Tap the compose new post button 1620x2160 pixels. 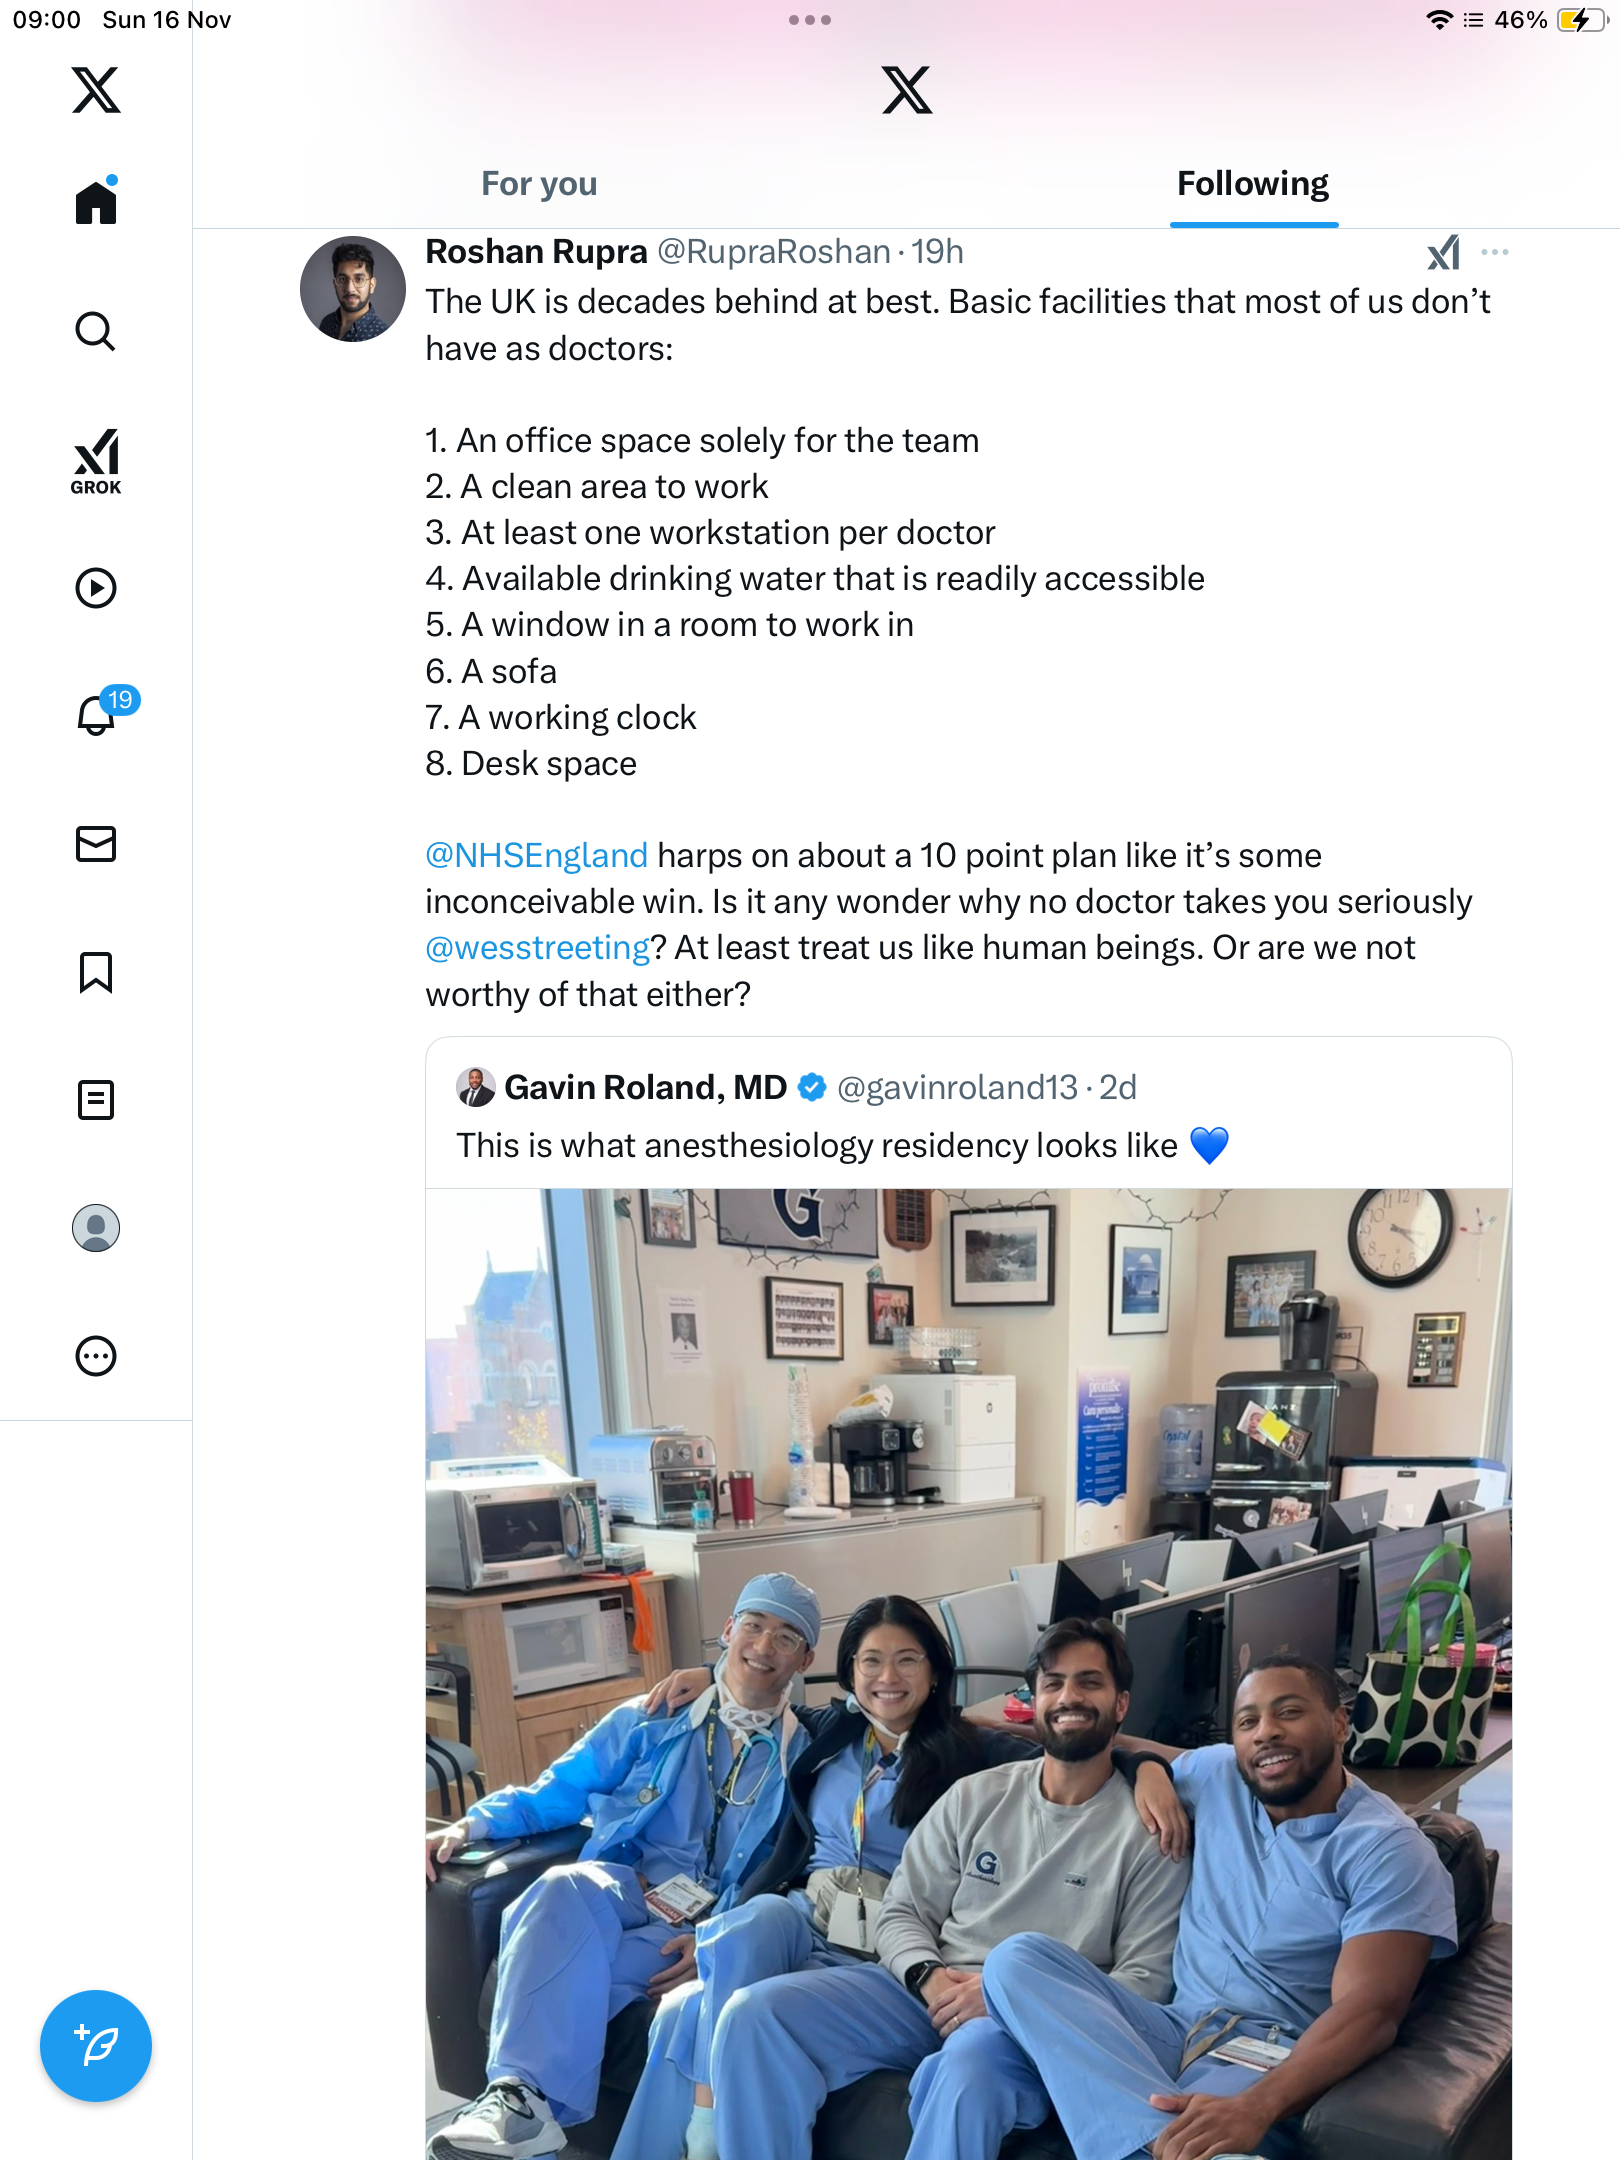96,2046
